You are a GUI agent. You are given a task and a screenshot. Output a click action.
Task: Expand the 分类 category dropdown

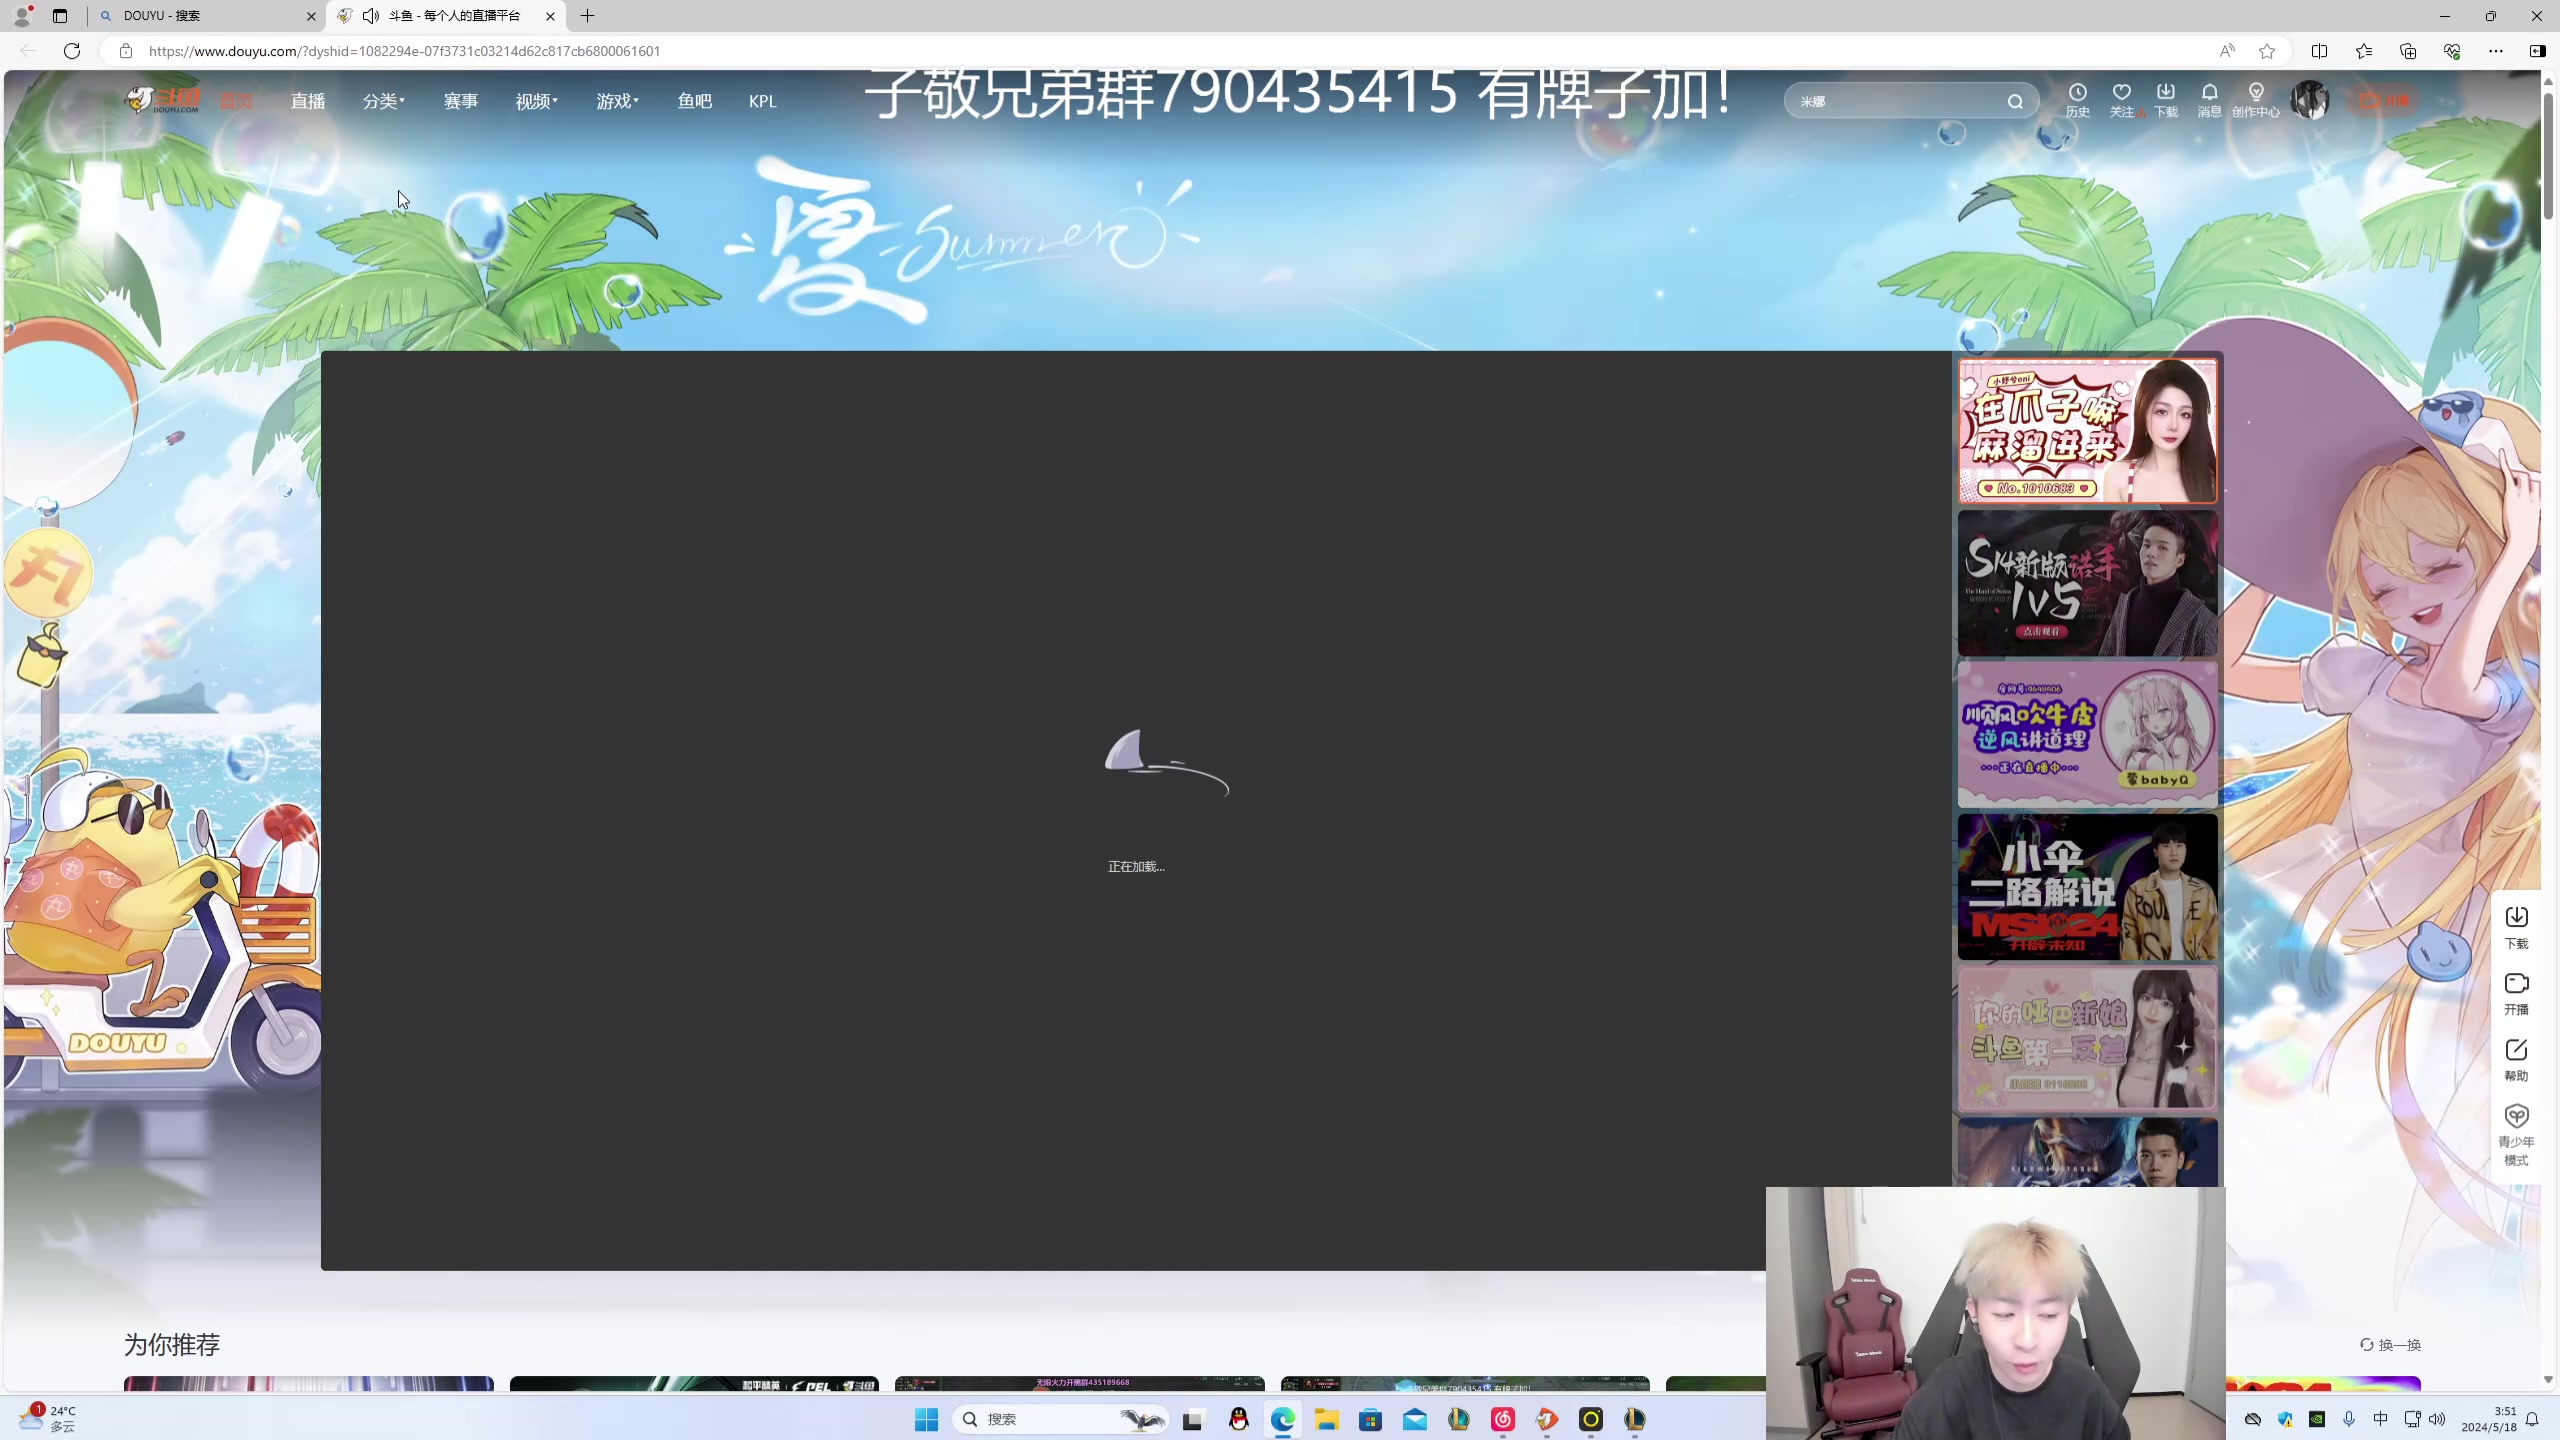pyautogui.click(x=383, y=101)
